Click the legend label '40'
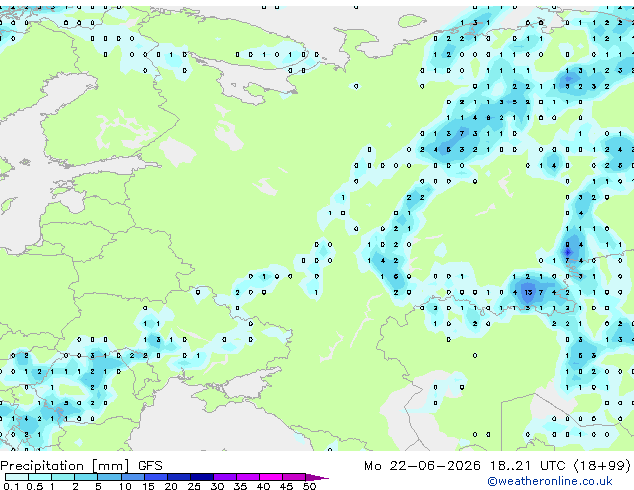Viewport: 634px width, 490px height. (263, 486)
